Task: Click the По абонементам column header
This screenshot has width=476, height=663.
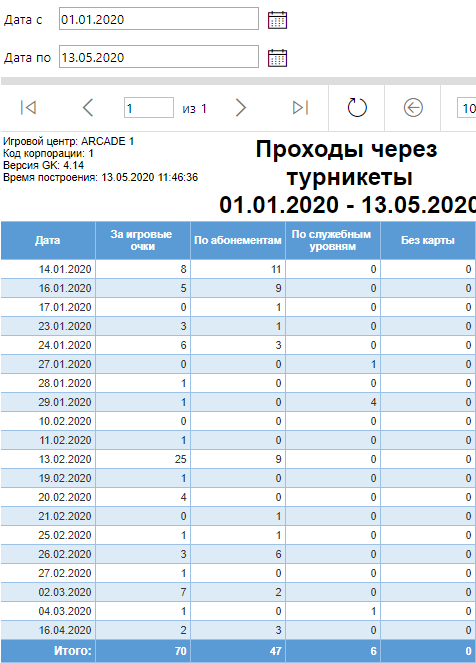Action: [x=238, y=241]
